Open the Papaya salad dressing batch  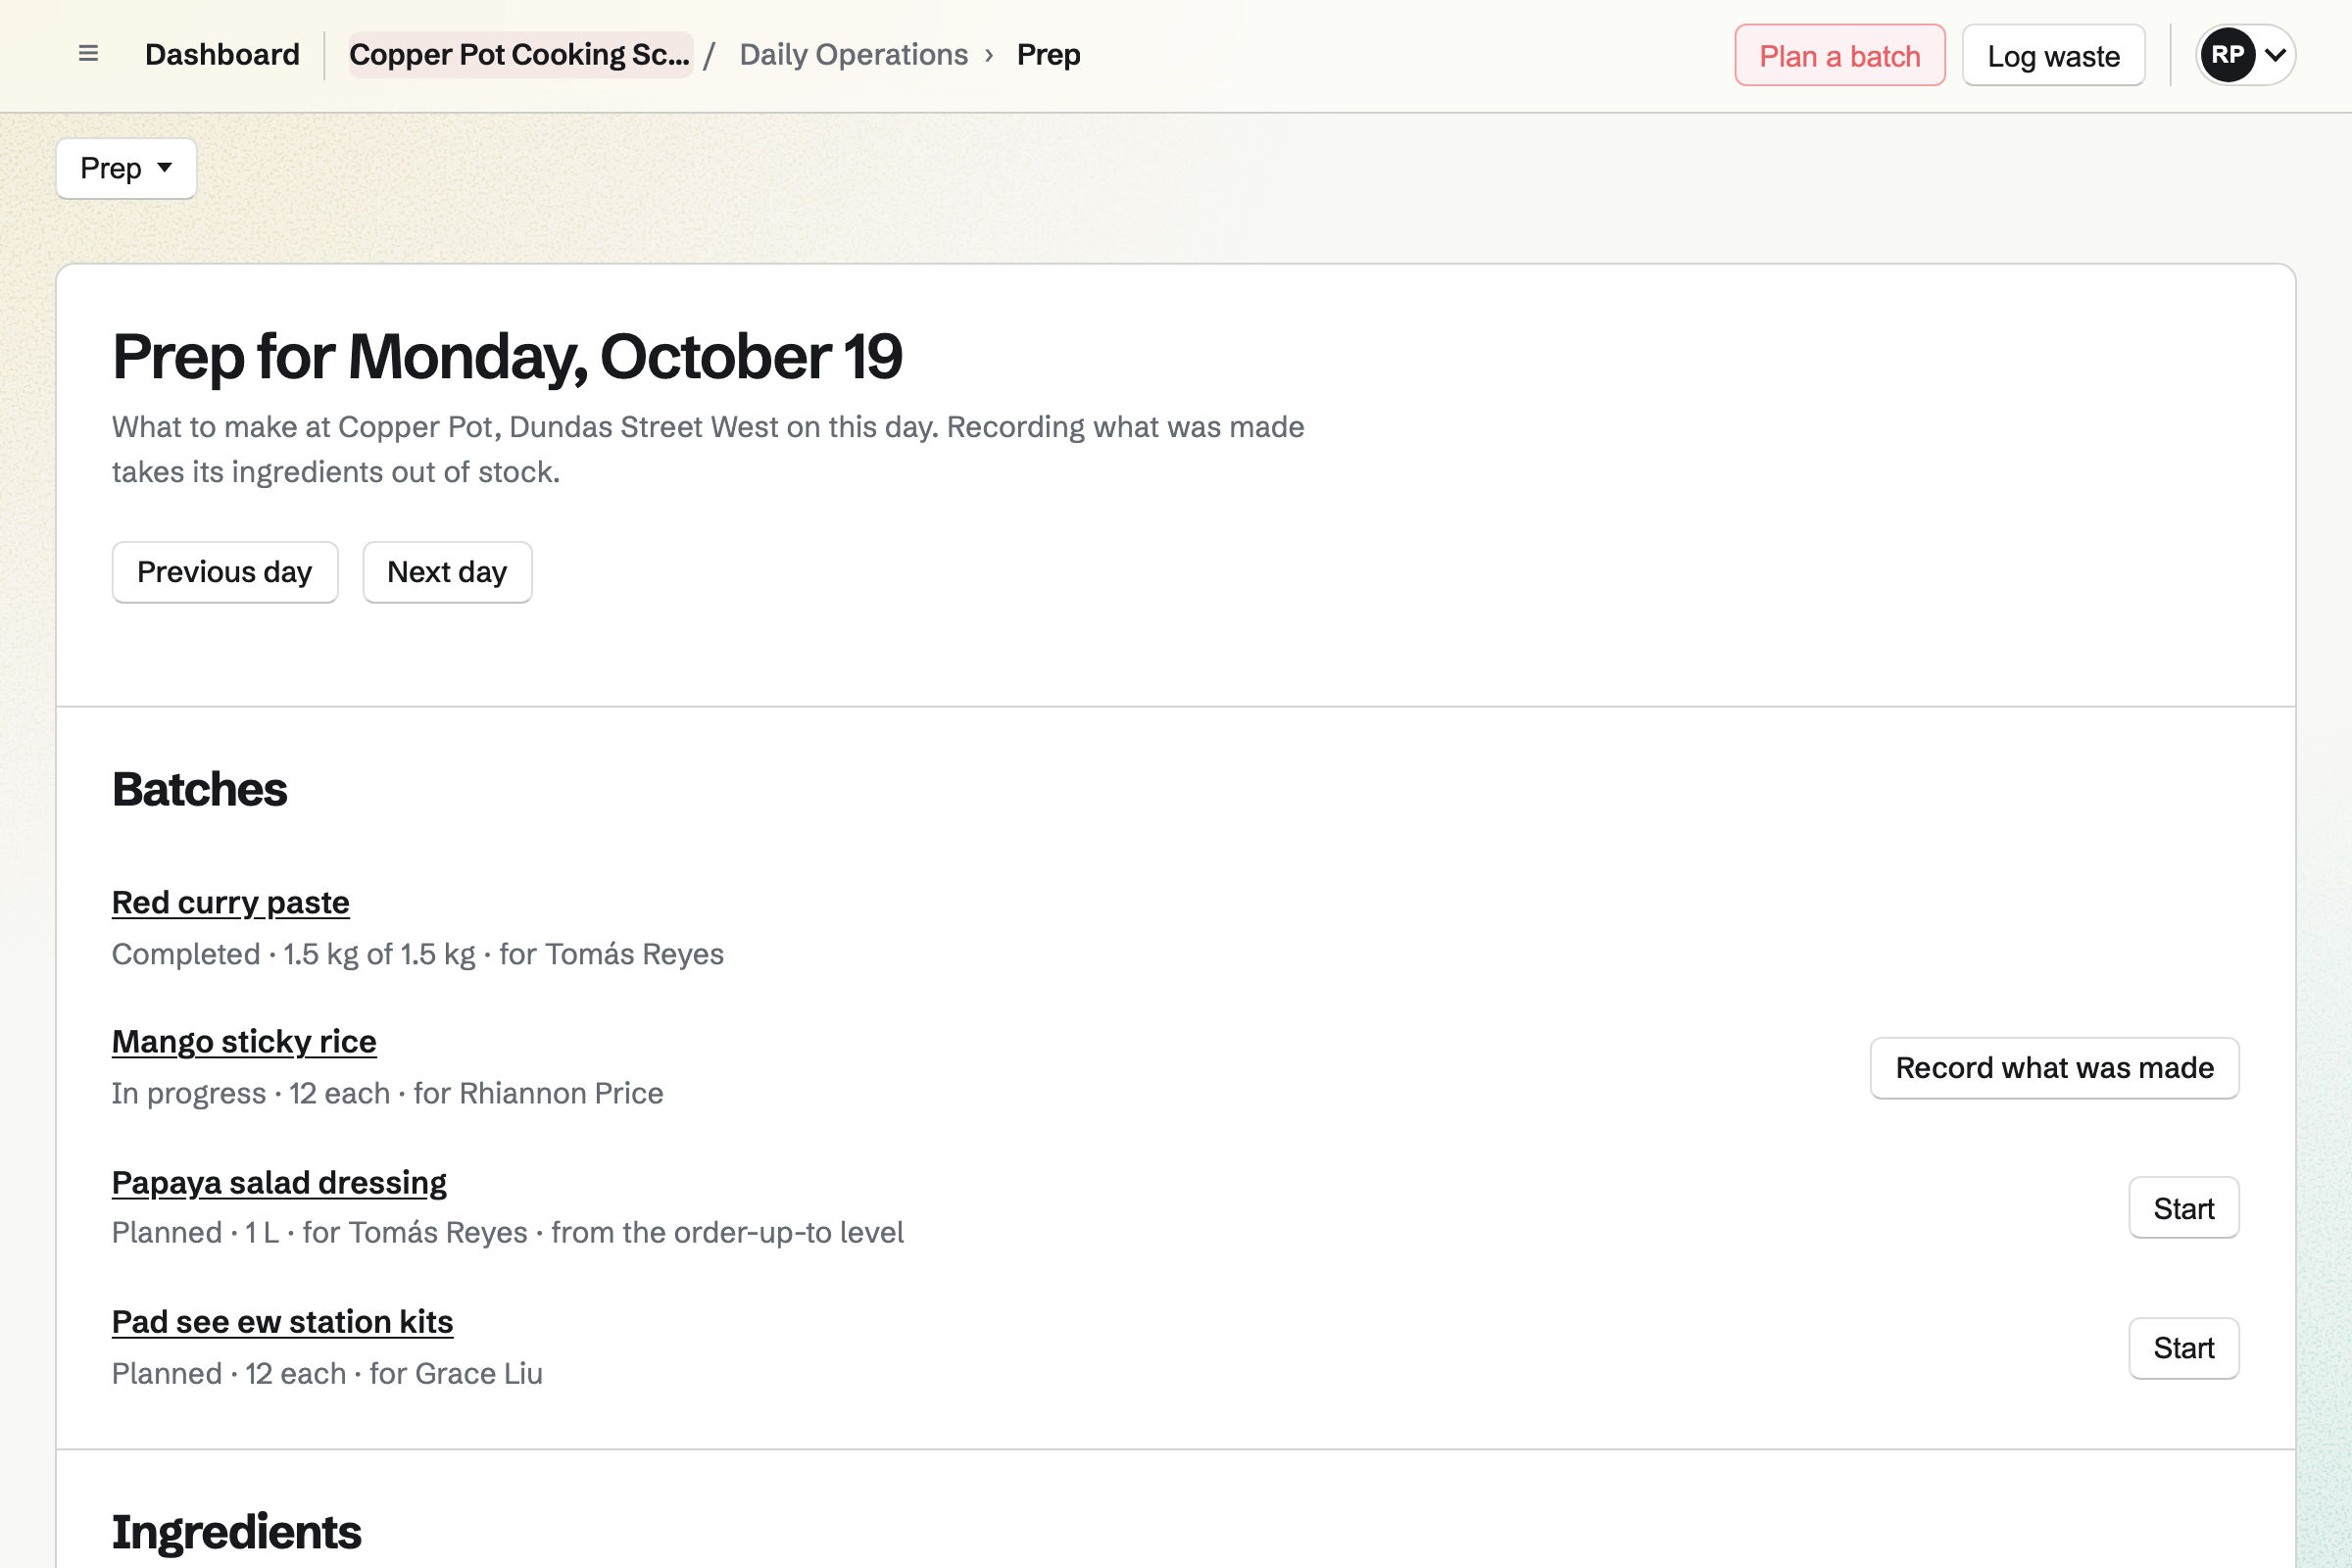point(279,1182)
